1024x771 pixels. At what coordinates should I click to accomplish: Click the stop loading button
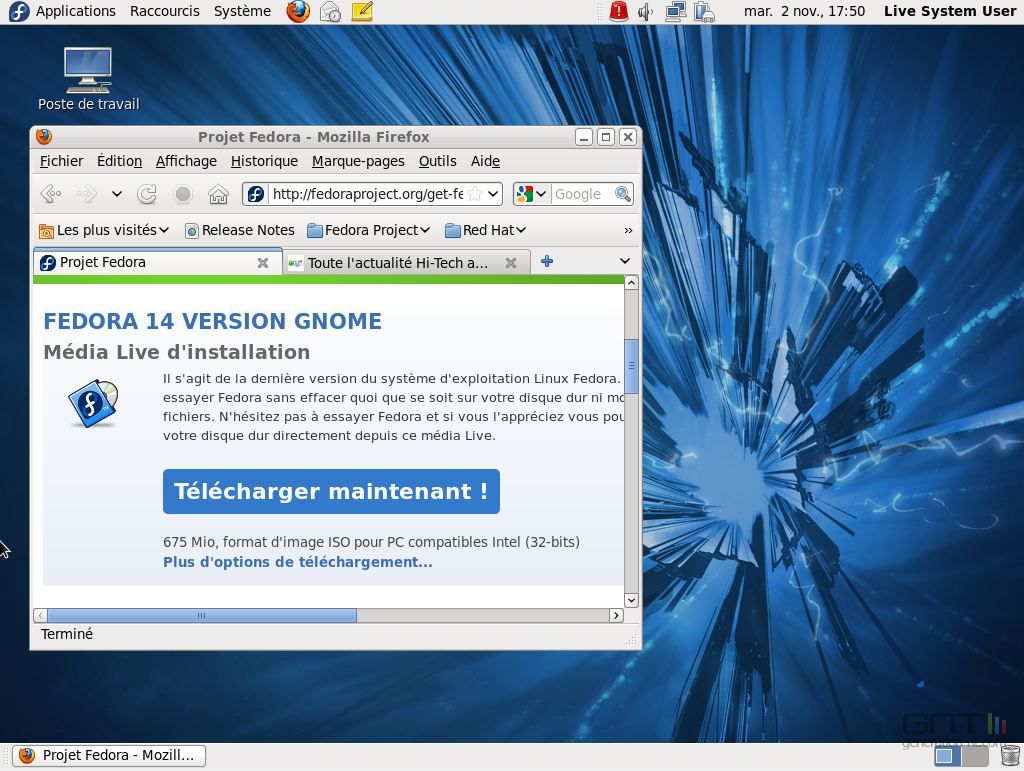click(183, 194)
